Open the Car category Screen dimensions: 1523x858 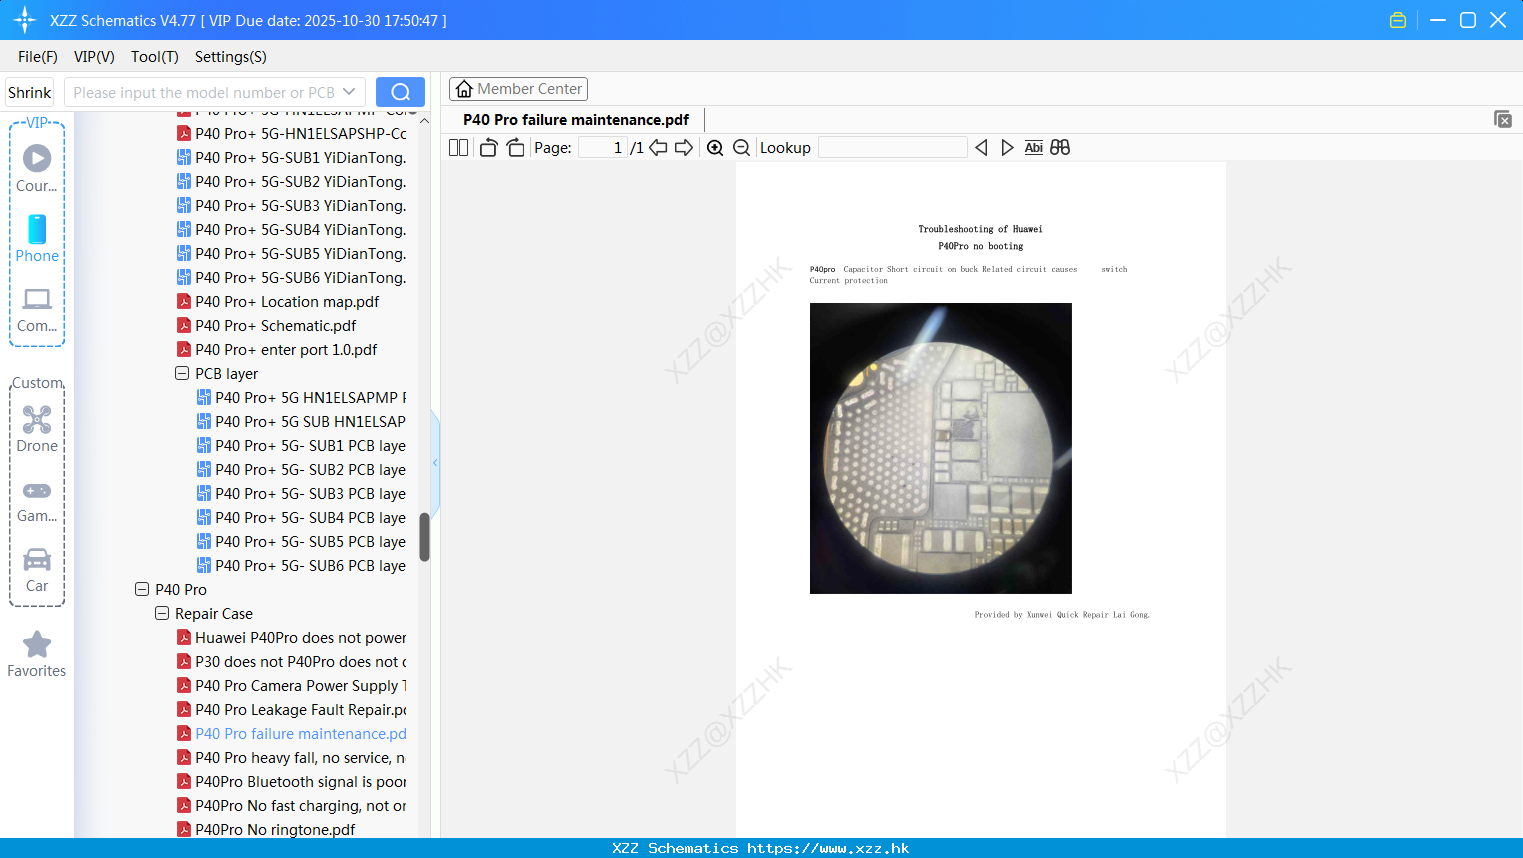click(x=37, y=570)
